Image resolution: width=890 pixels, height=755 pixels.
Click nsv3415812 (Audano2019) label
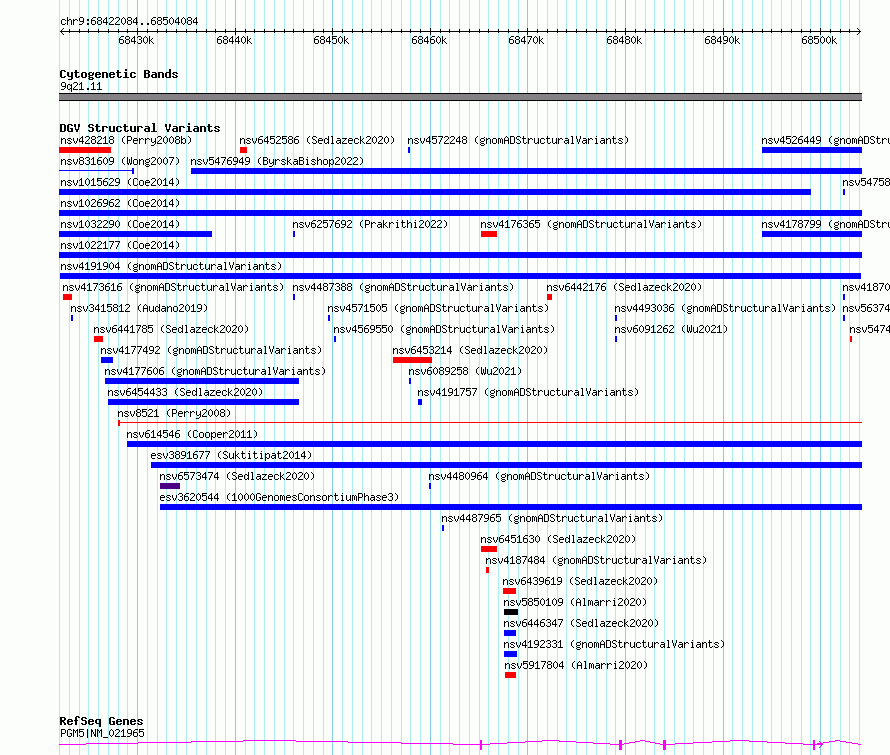(x=139, y=308)
